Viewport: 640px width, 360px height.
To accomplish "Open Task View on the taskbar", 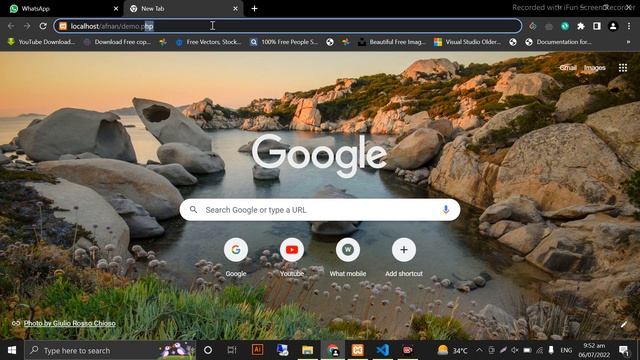I will click(x=232, y=350).
